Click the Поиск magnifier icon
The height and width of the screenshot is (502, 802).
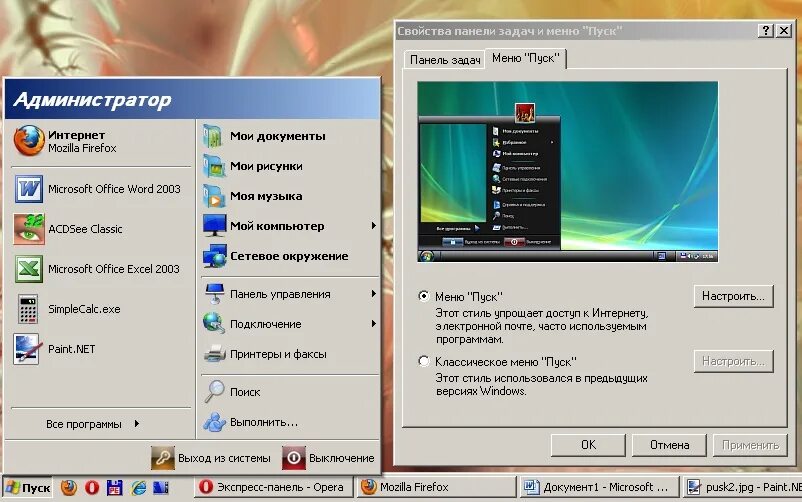tap(214, 391)
